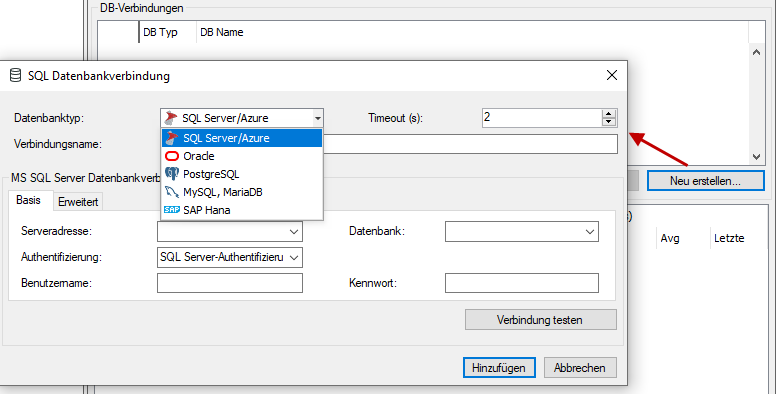
Task: Click scroll-down arrow of DB-Verbindungen list
Action: click(x=756, y=156)
